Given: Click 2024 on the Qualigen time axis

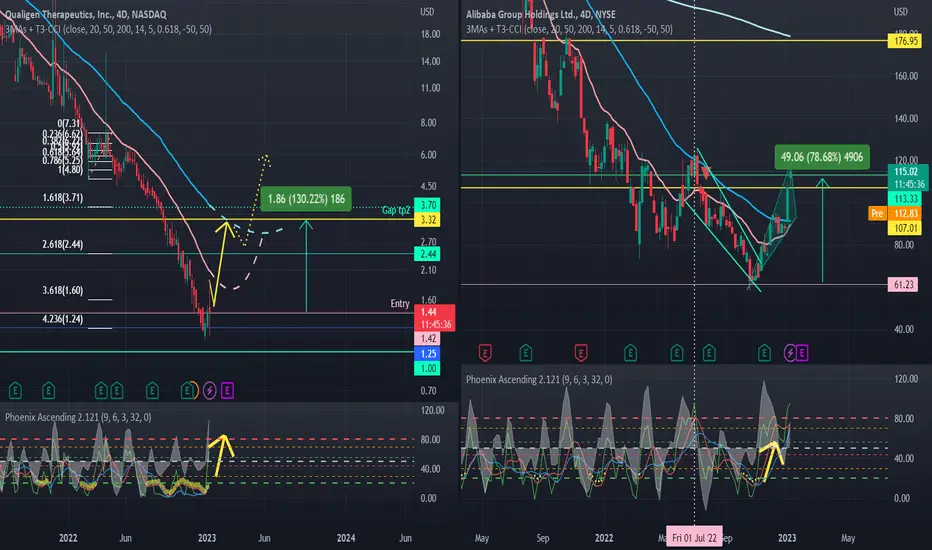Looking at the screenshot, I should [346, 538].
